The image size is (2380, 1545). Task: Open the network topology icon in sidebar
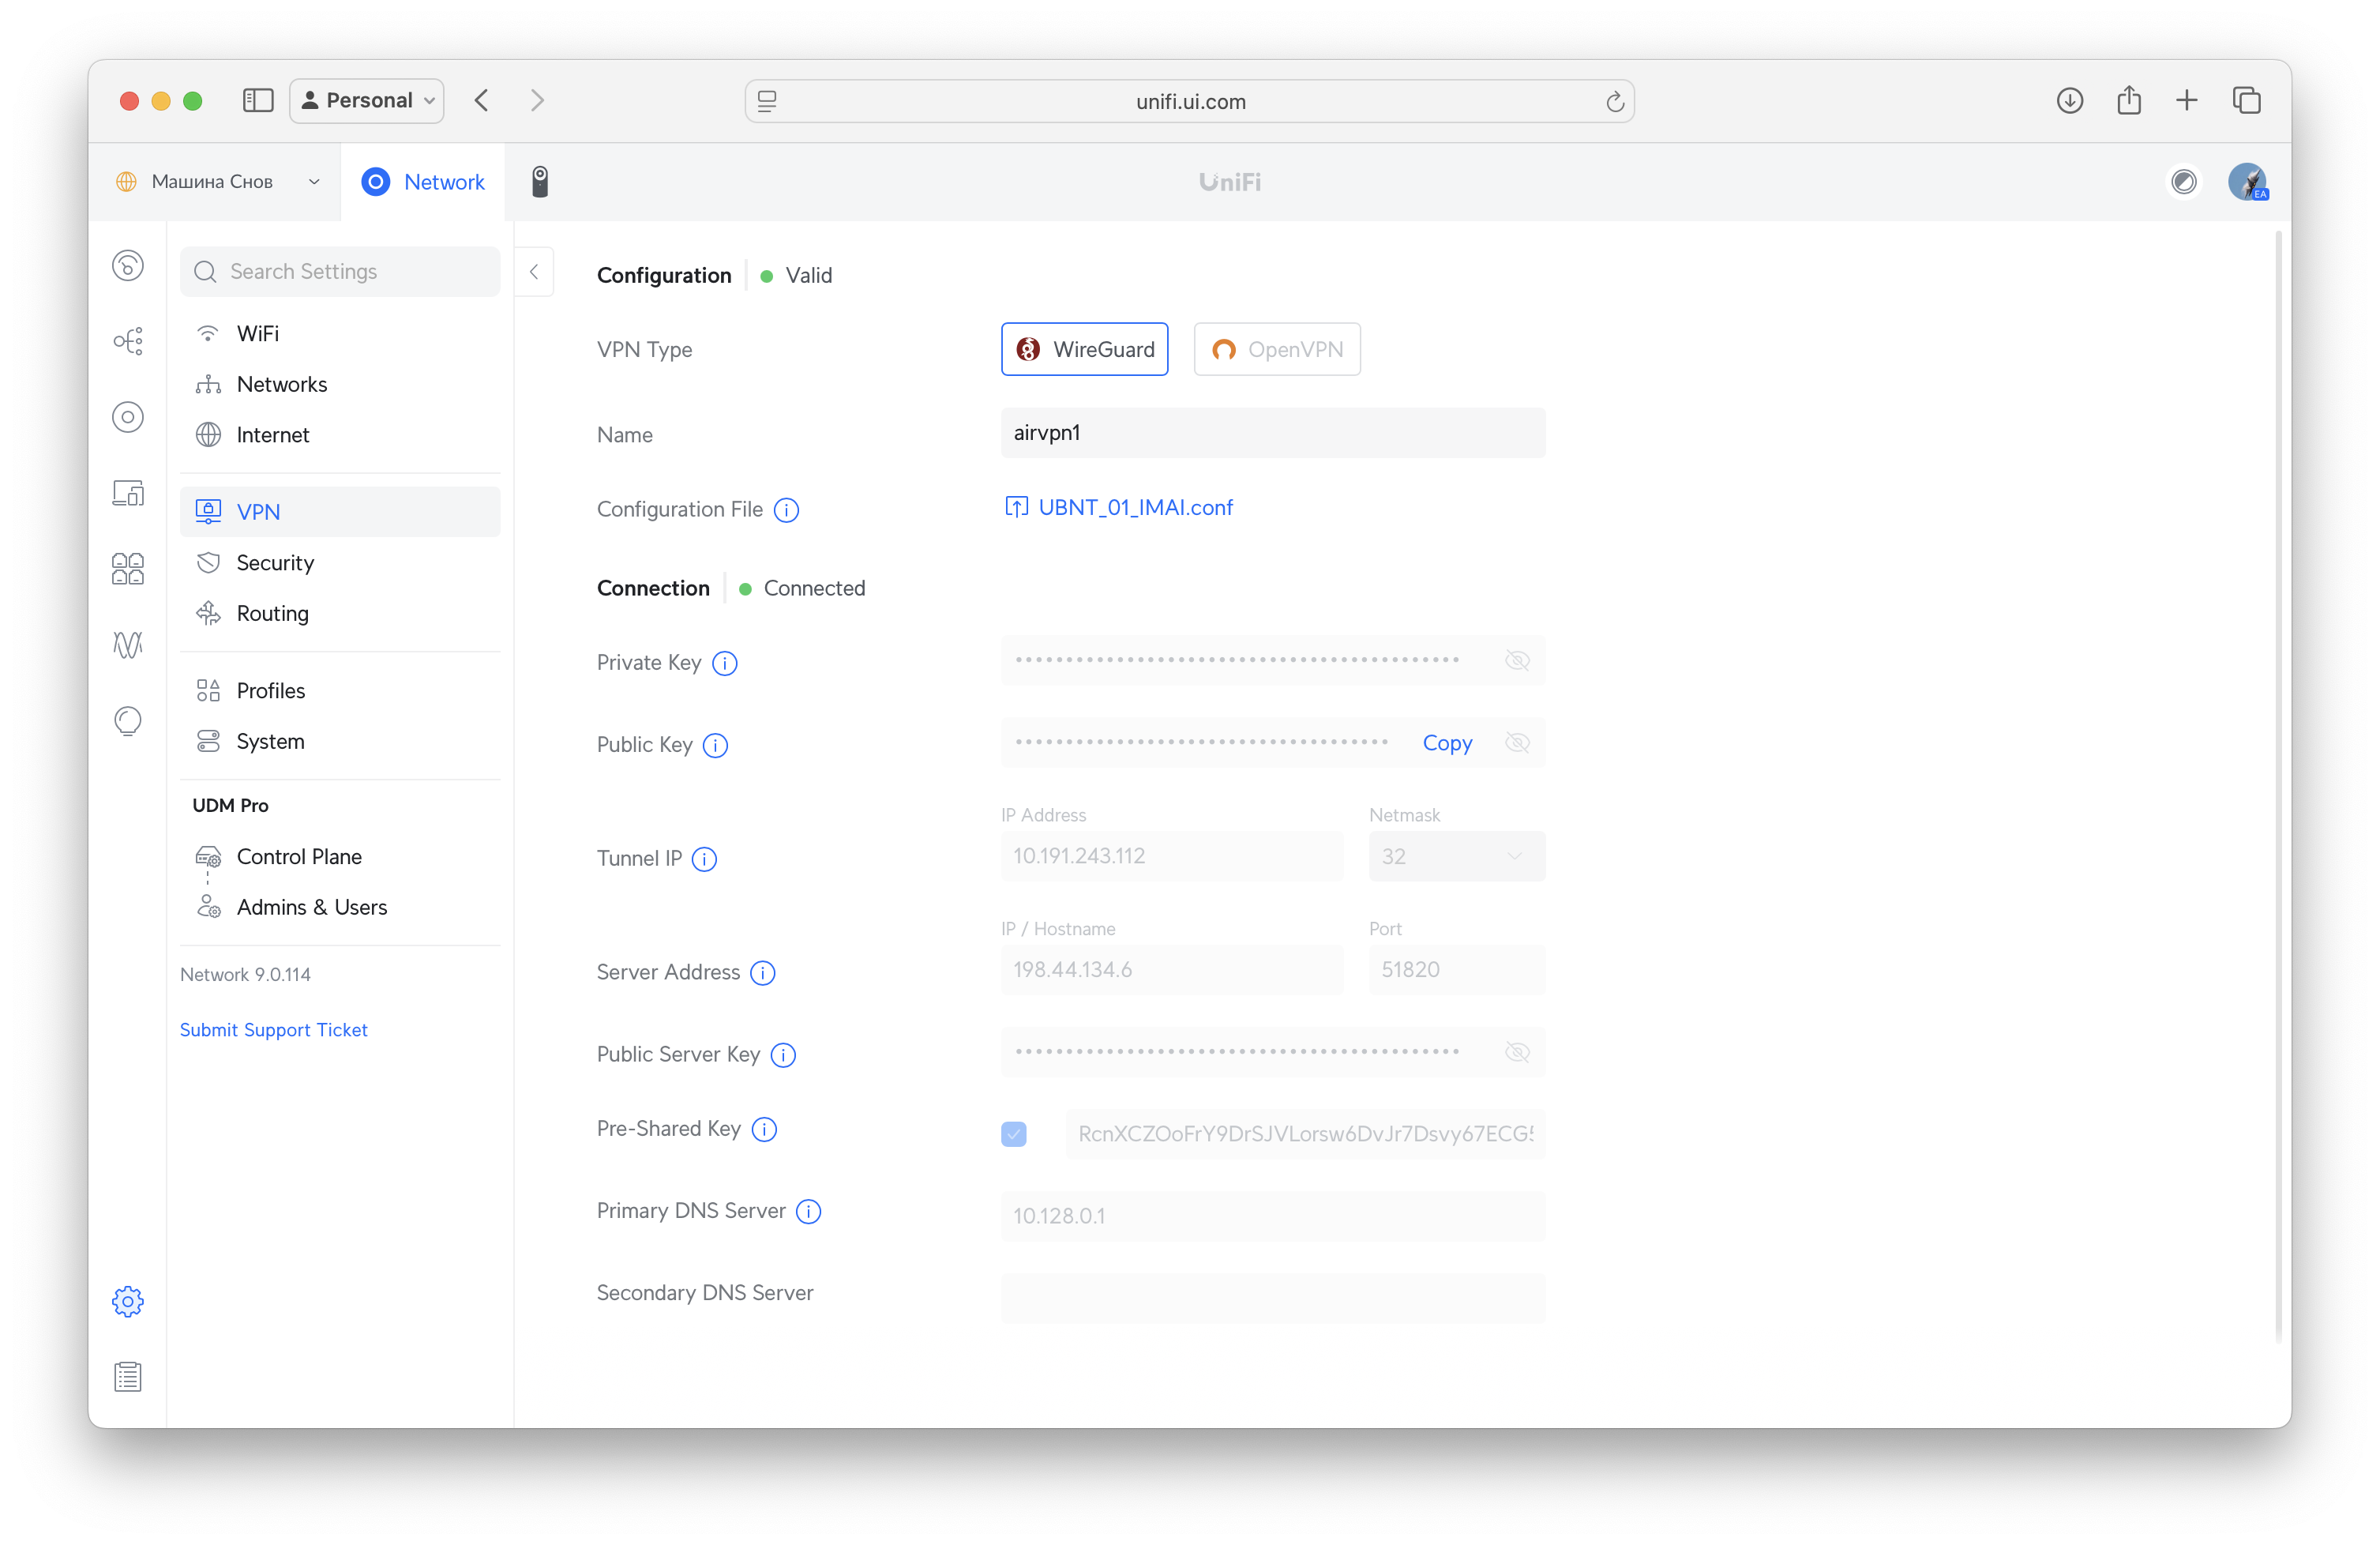tap(128, 340)
